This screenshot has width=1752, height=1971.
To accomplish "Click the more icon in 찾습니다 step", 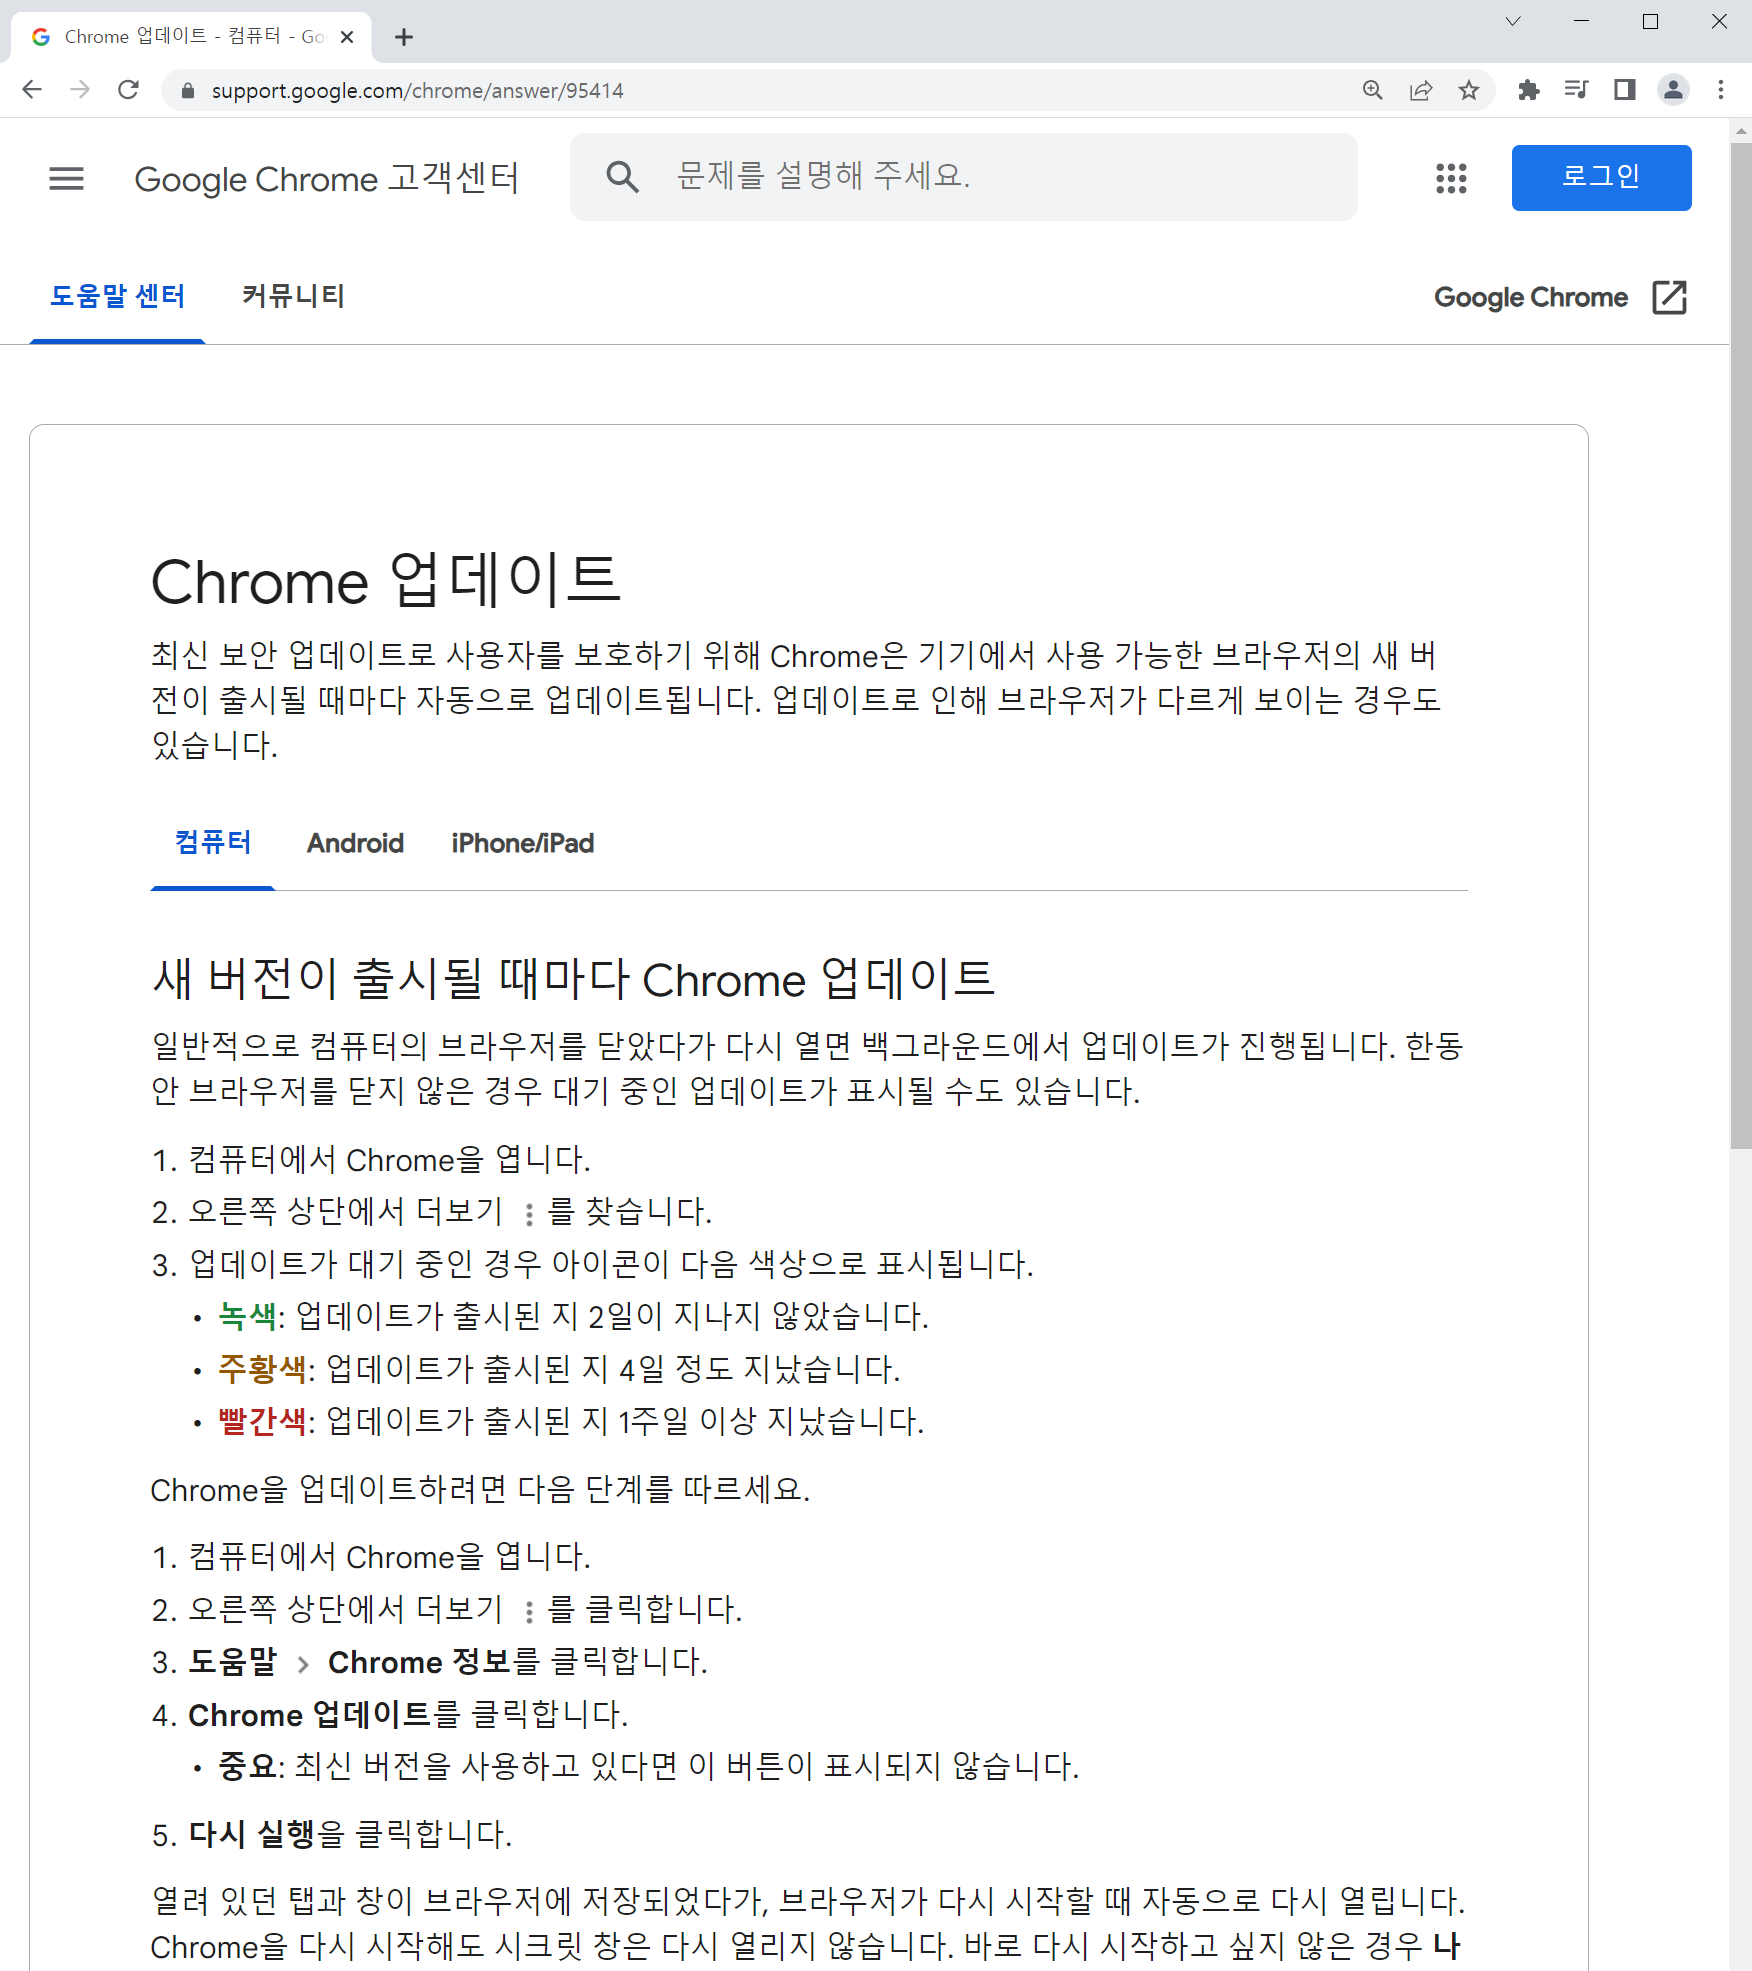I will 528,1213.
